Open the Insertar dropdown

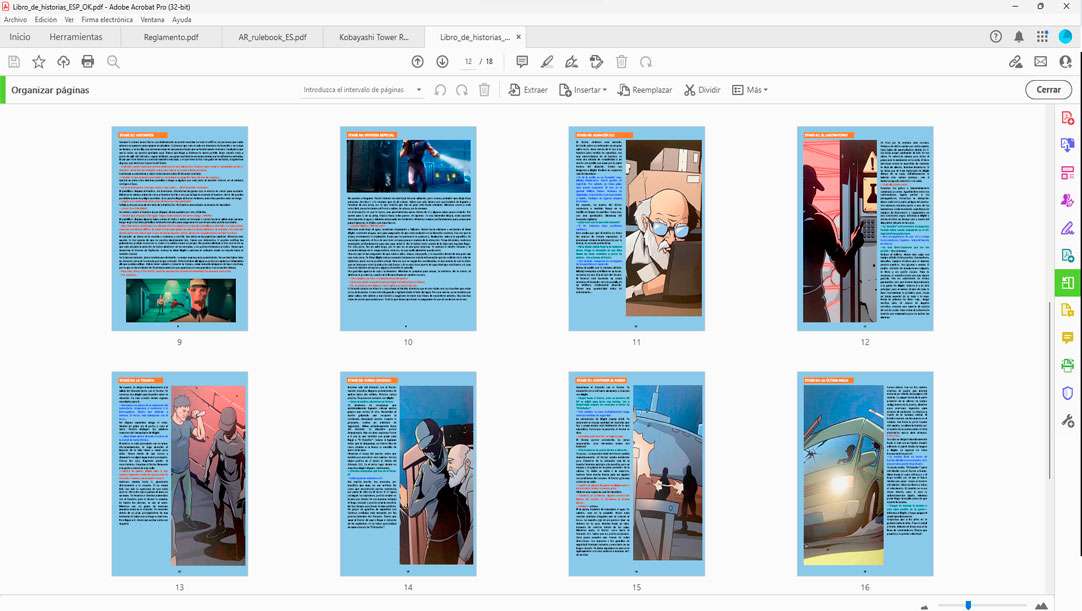(x=583, y=90)
